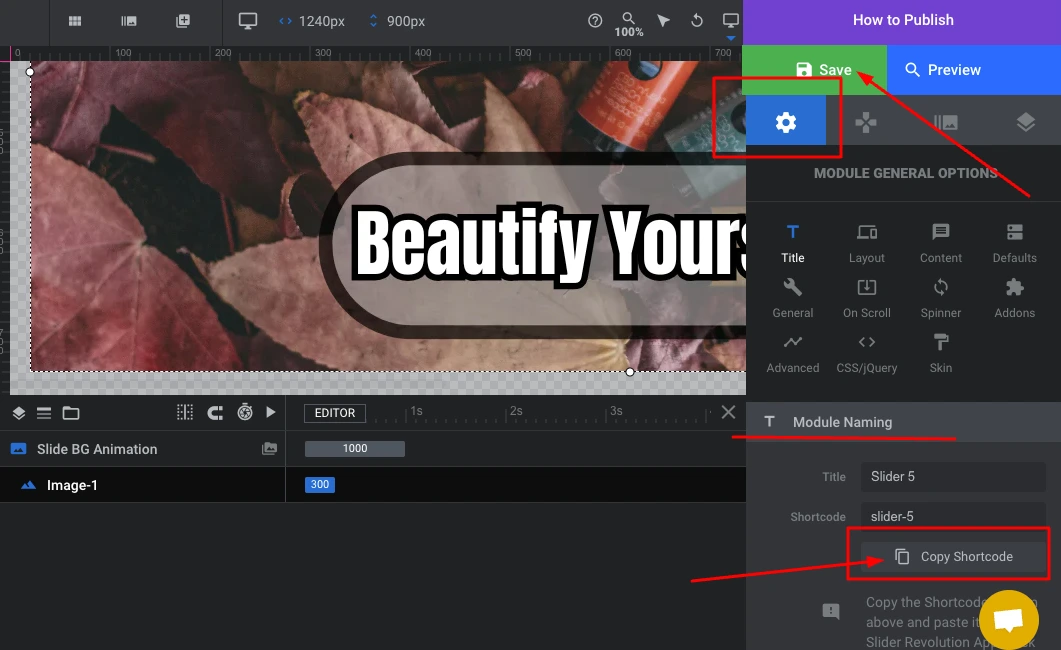Open the On Scroll options
Image resolution: width=1061 pixels, height=650 pixels.
click(x=867, y=298)
